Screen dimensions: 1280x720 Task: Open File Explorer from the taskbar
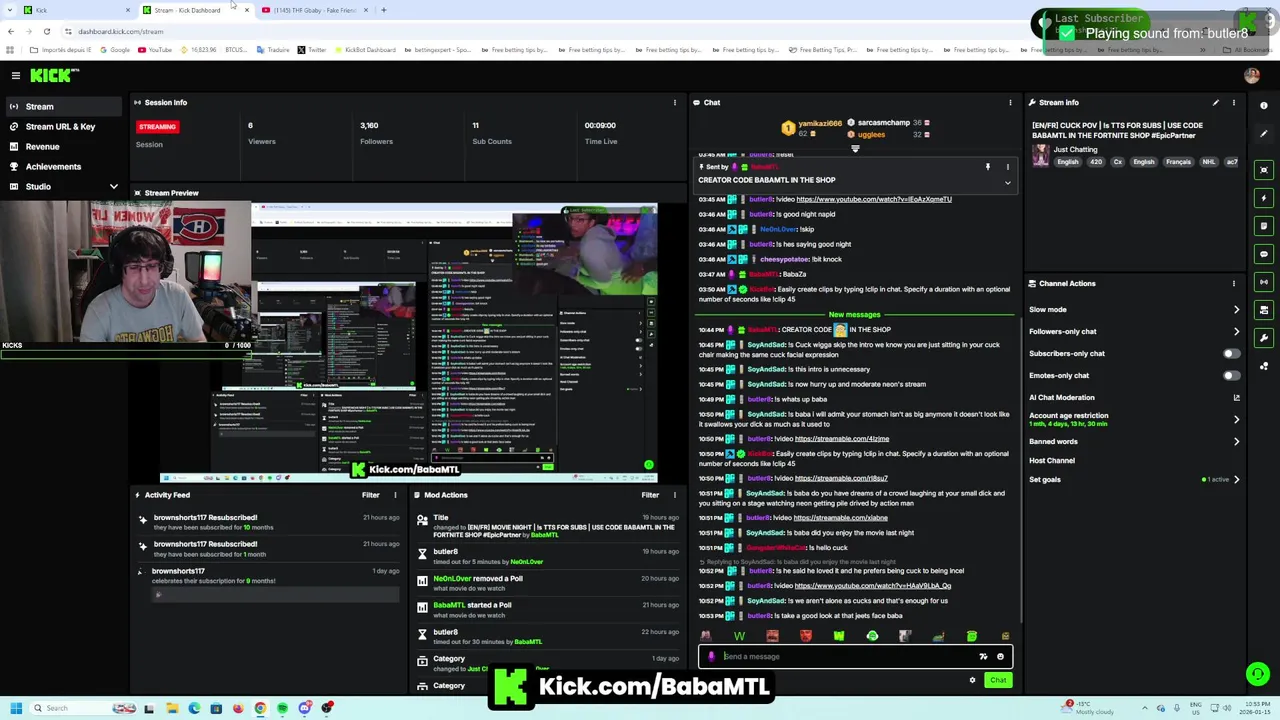click(x=172, y=708)
